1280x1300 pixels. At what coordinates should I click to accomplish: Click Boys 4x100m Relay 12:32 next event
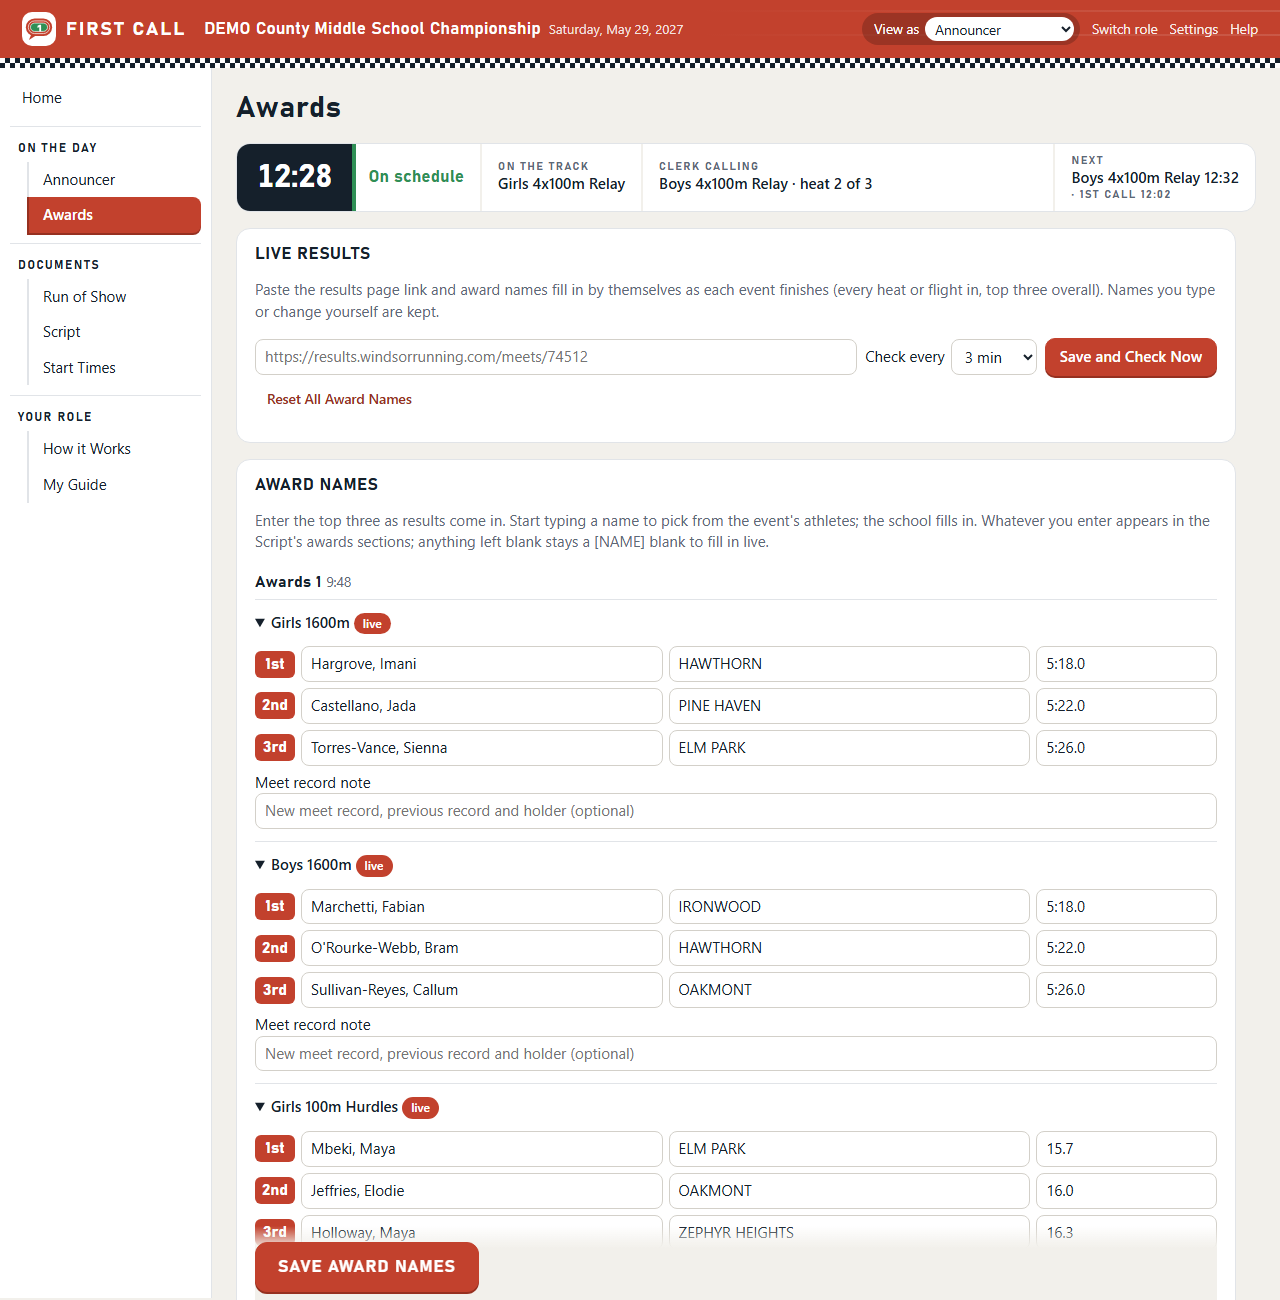(x=1155, y=178)
